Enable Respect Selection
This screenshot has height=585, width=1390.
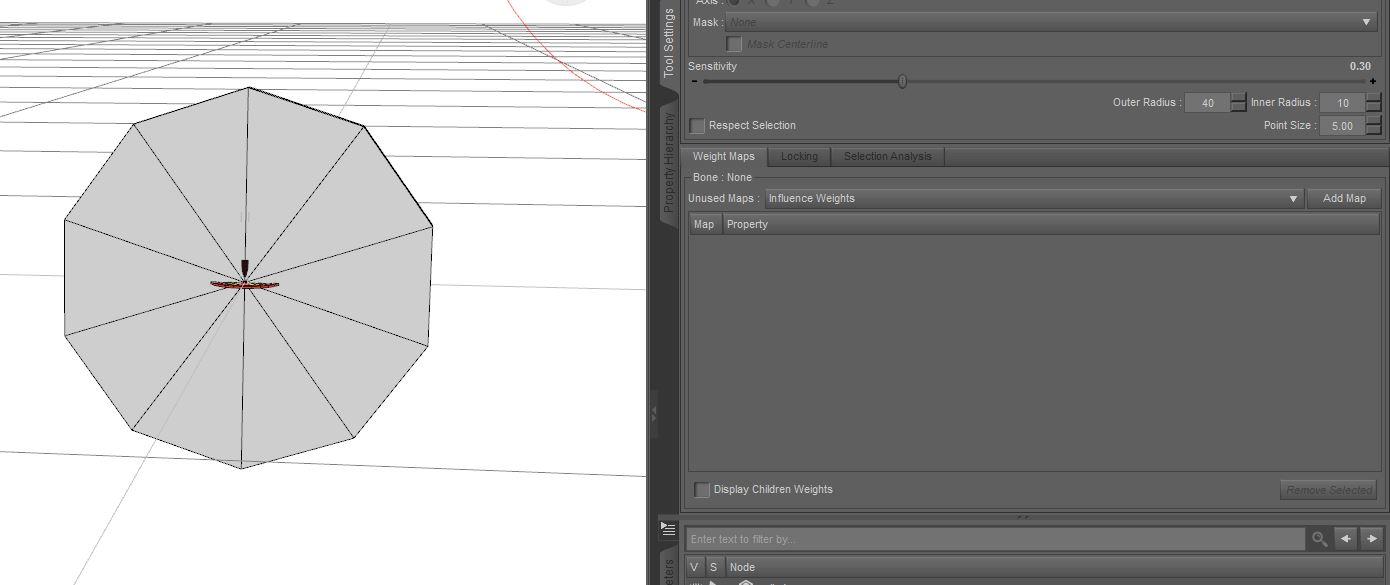697,125
